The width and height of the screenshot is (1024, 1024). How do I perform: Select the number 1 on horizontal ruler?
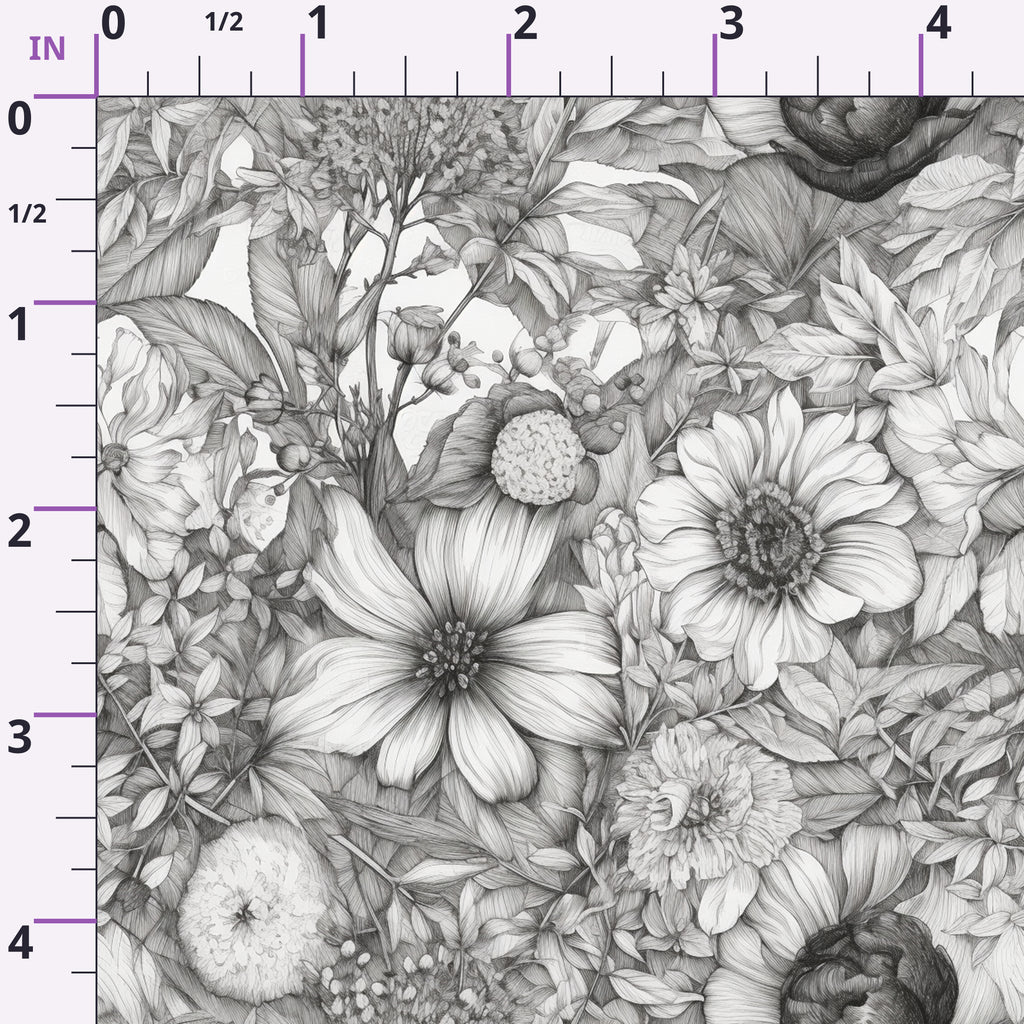(x=318, y=24)
